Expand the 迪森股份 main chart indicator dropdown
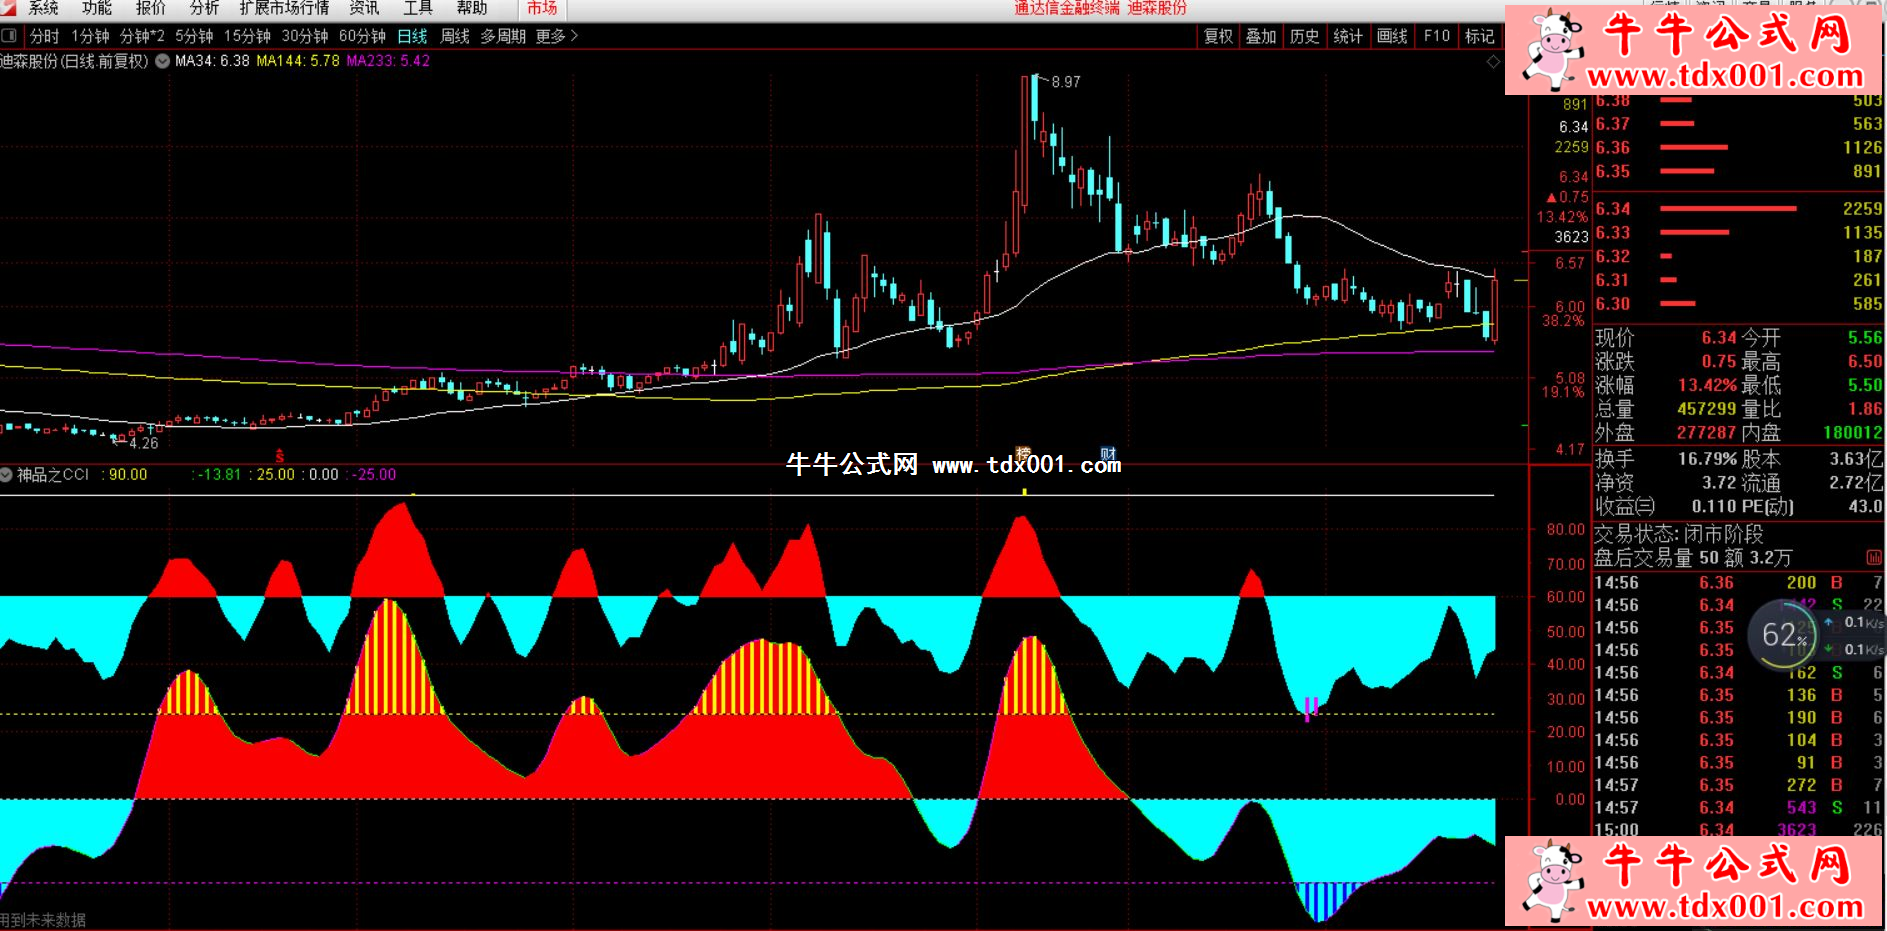 (162, 61)
